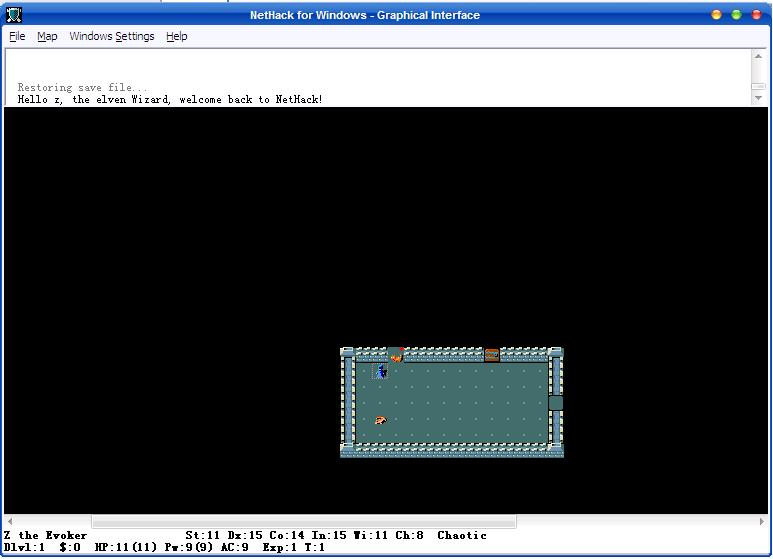Image resolution: width=773 pixels, height=559 pixels.
Task: Click the closed wooden door in the top wall
Action: coord(492,355)
